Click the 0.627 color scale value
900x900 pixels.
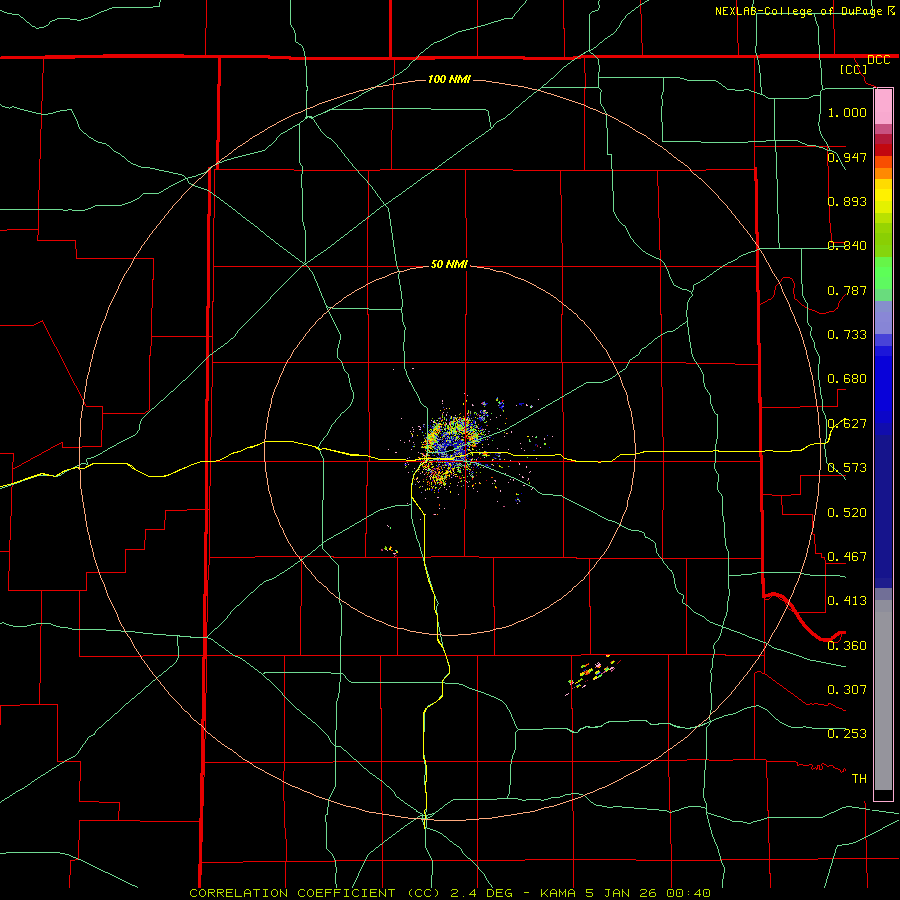[x=847, y=424]
